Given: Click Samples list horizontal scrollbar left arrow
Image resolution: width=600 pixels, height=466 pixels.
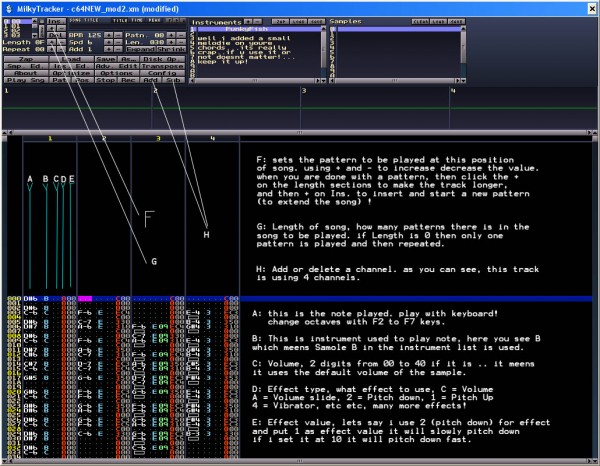Looking at the screenshot, I should pyautogui.click(x=332, y=81).
